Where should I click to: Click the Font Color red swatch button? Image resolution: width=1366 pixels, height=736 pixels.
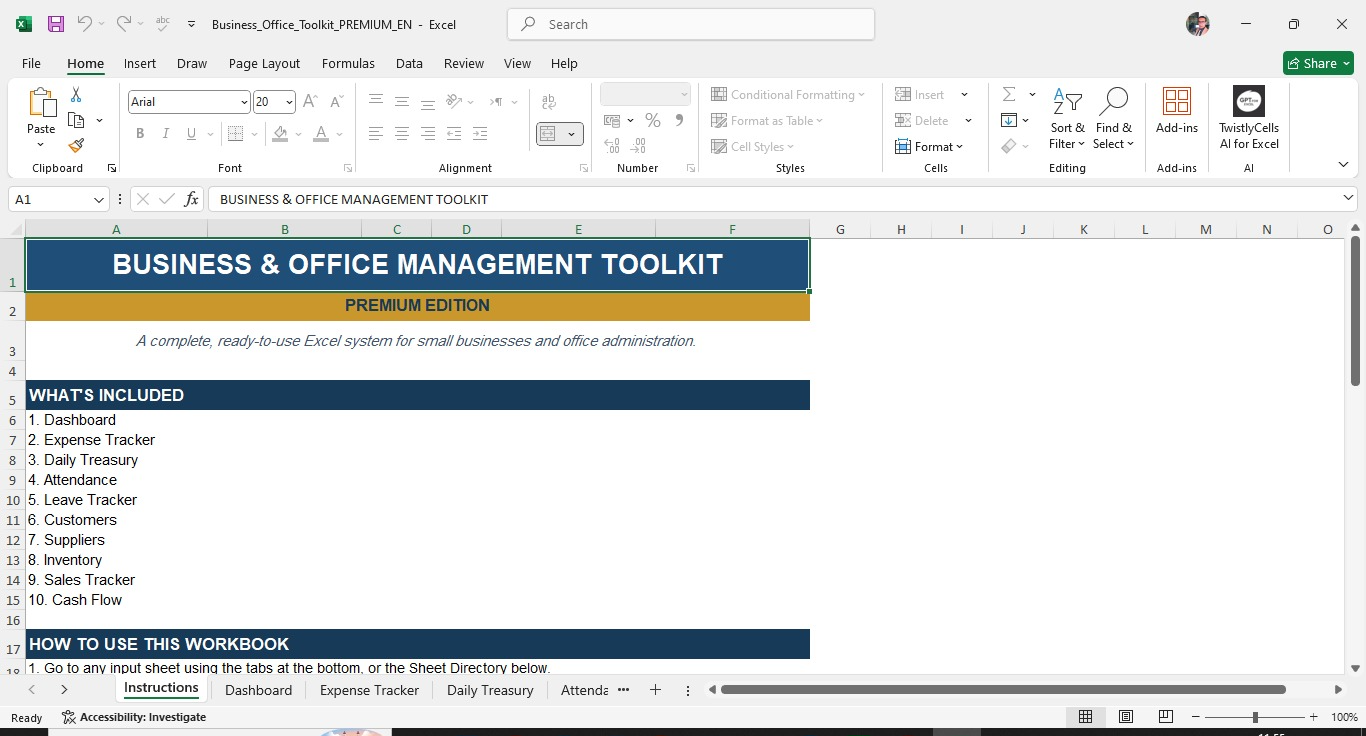pos(320,134)
